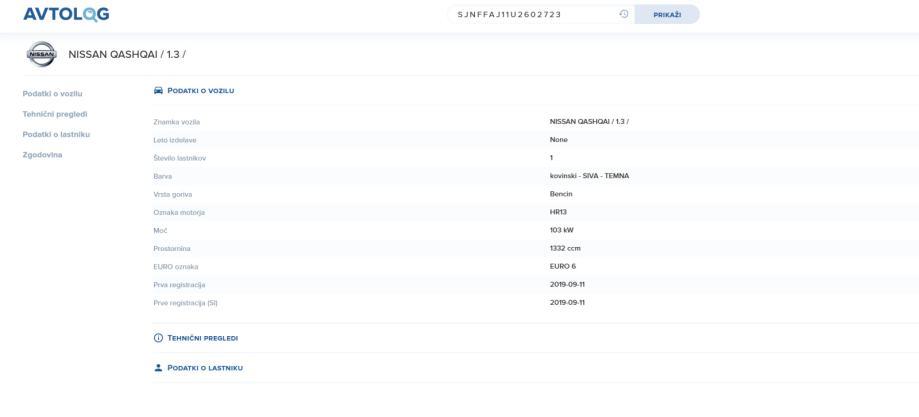Click the value HR13

click(558, 212)
